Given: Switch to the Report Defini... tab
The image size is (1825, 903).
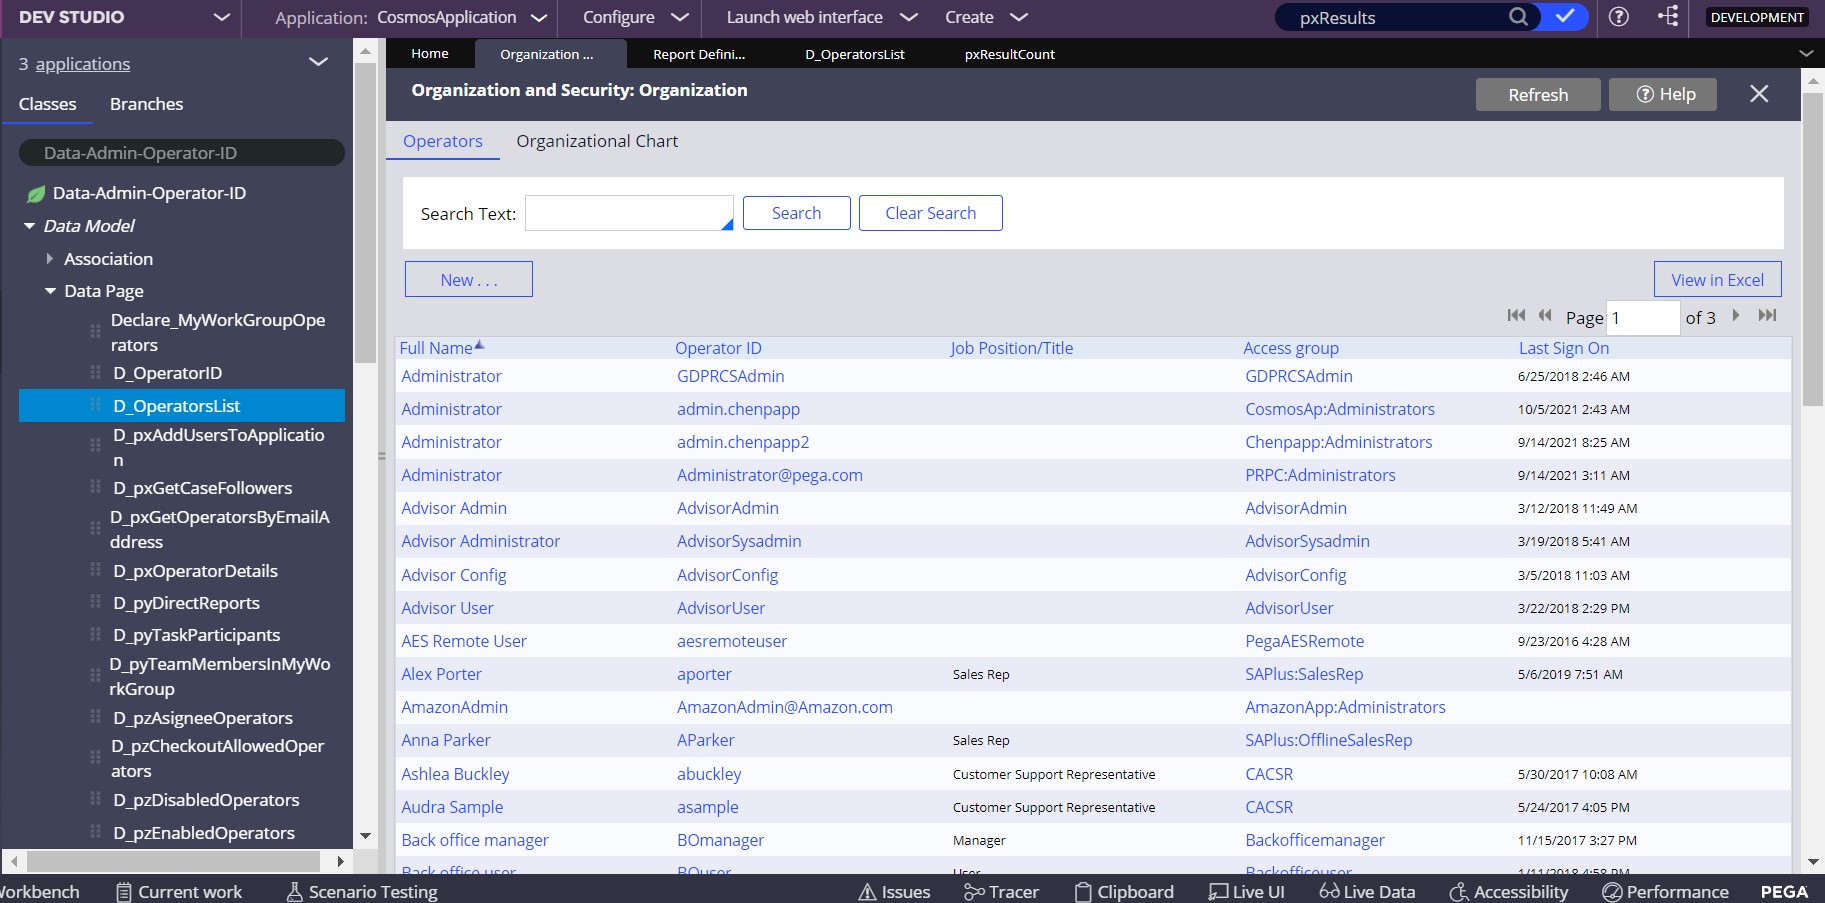Looking at the screenshot, I should click(x=699, y=54).
